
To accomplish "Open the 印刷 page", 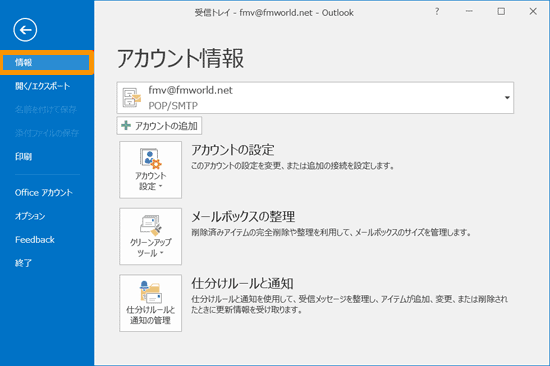I will click(24, 157).
